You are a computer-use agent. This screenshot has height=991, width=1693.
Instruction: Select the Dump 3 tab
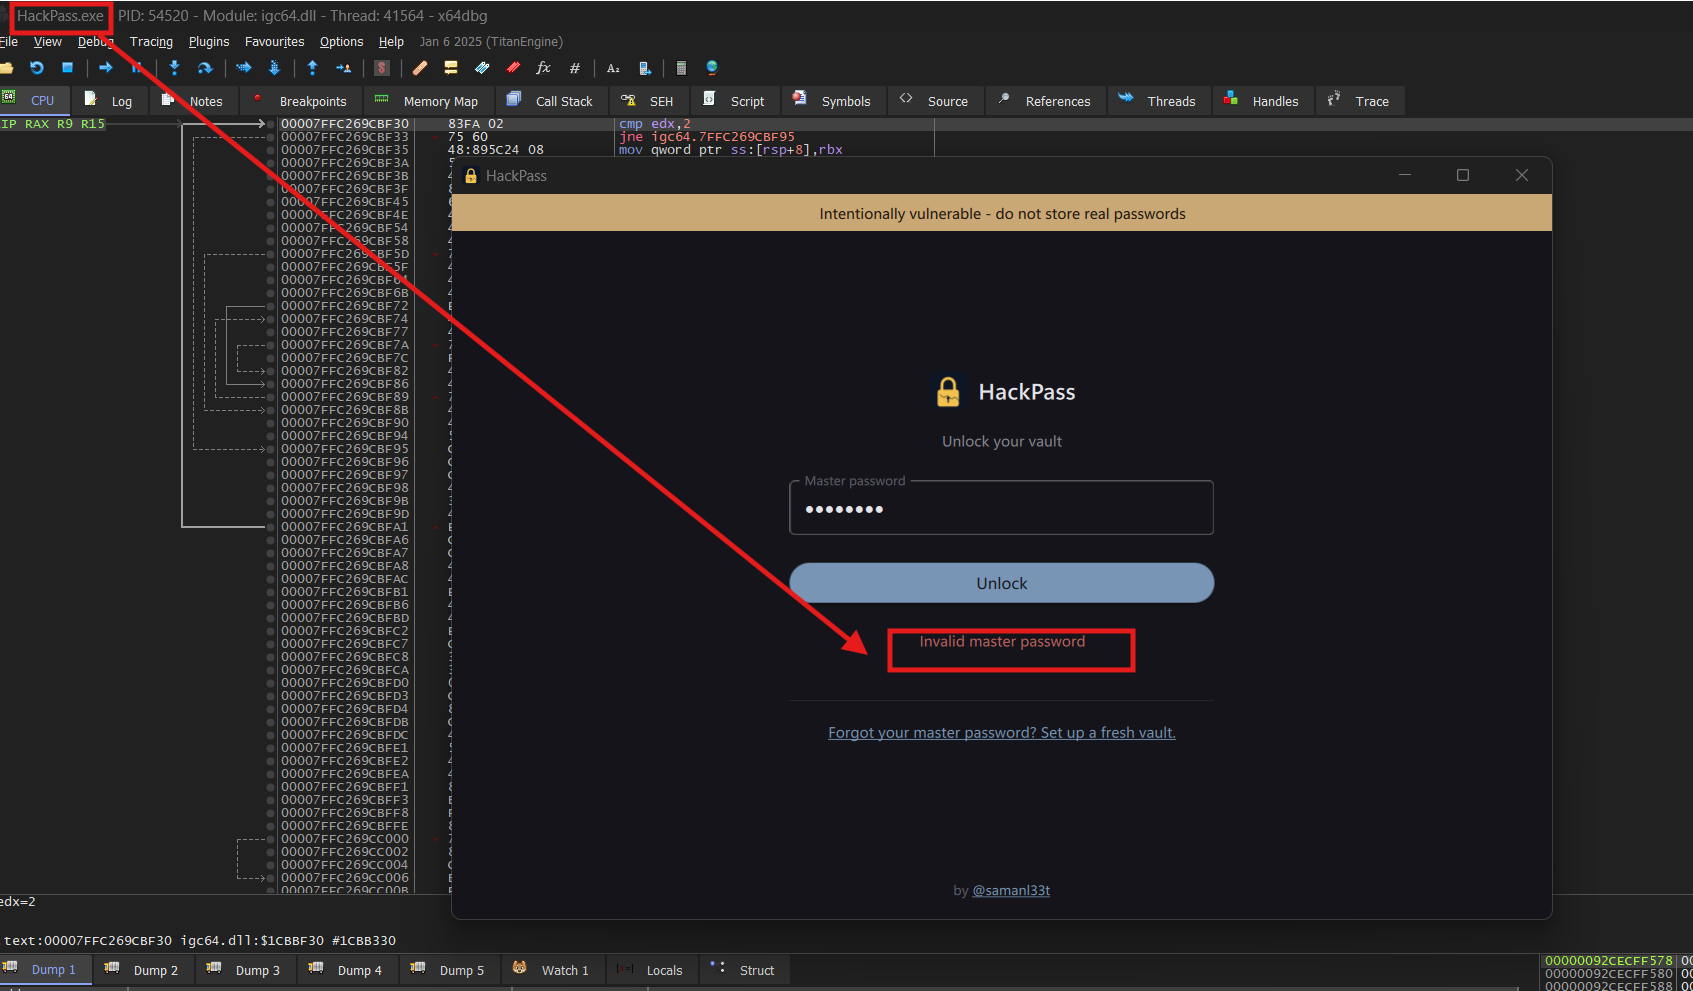tap(246, 970)
